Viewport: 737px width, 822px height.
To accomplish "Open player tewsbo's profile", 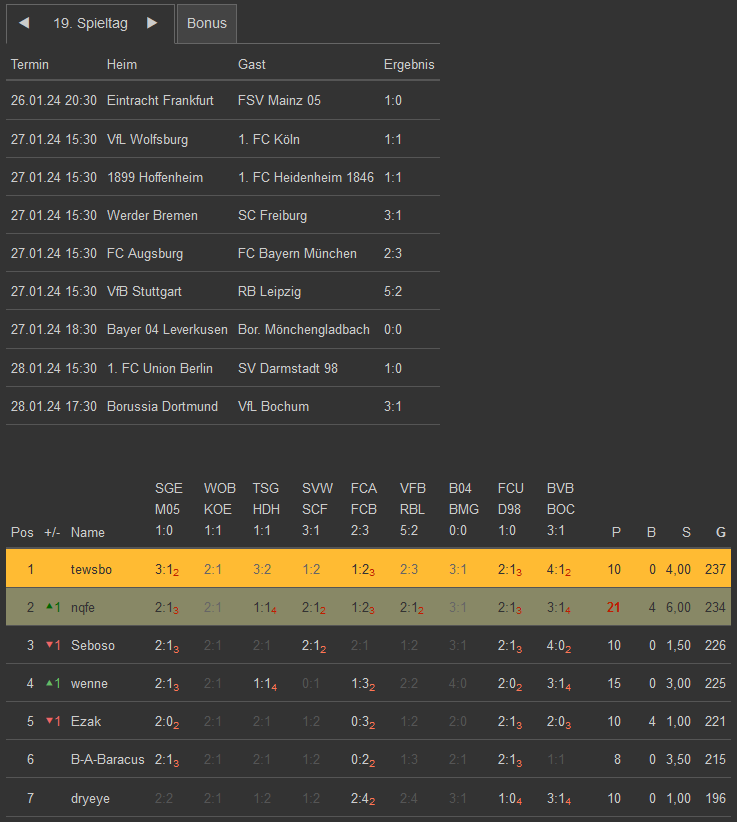I will click(x=92, y=569).
